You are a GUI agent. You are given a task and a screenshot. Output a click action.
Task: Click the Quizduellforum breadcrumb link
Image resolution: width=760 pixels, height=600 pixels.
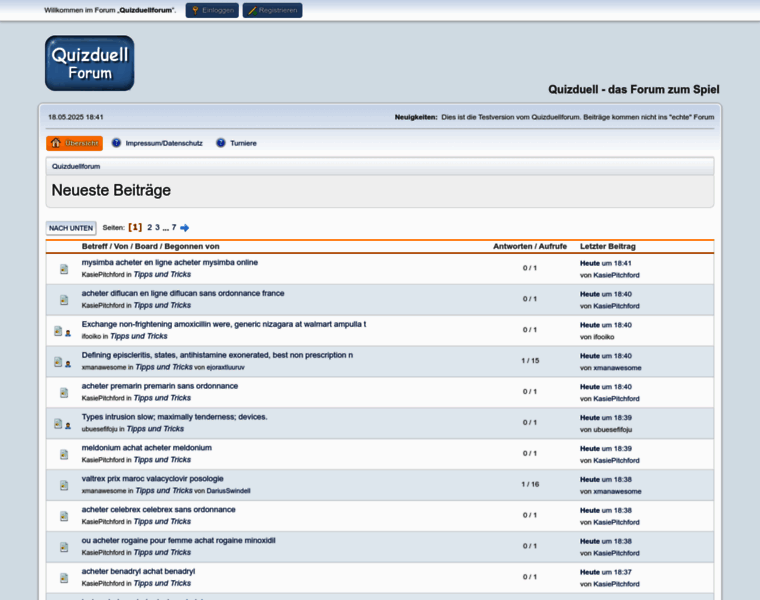pos(76,166)
